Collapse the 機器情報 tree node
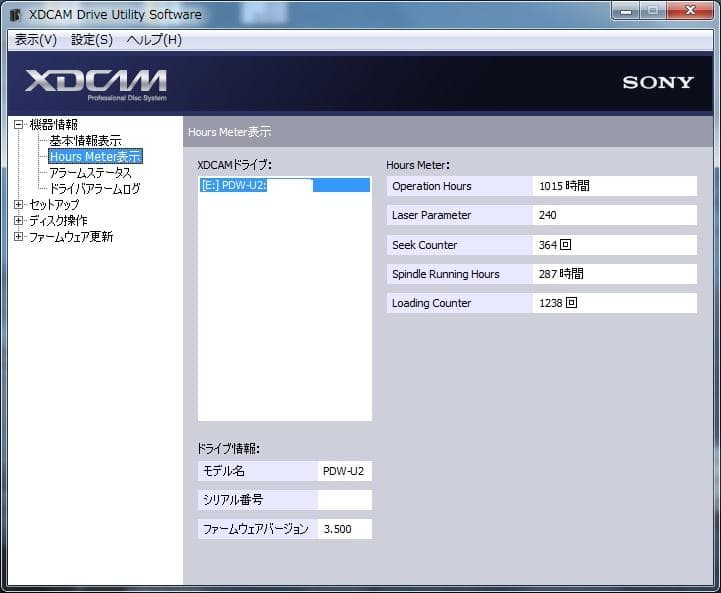The width and height of the screenshot is (721, 593). point(18,125)
